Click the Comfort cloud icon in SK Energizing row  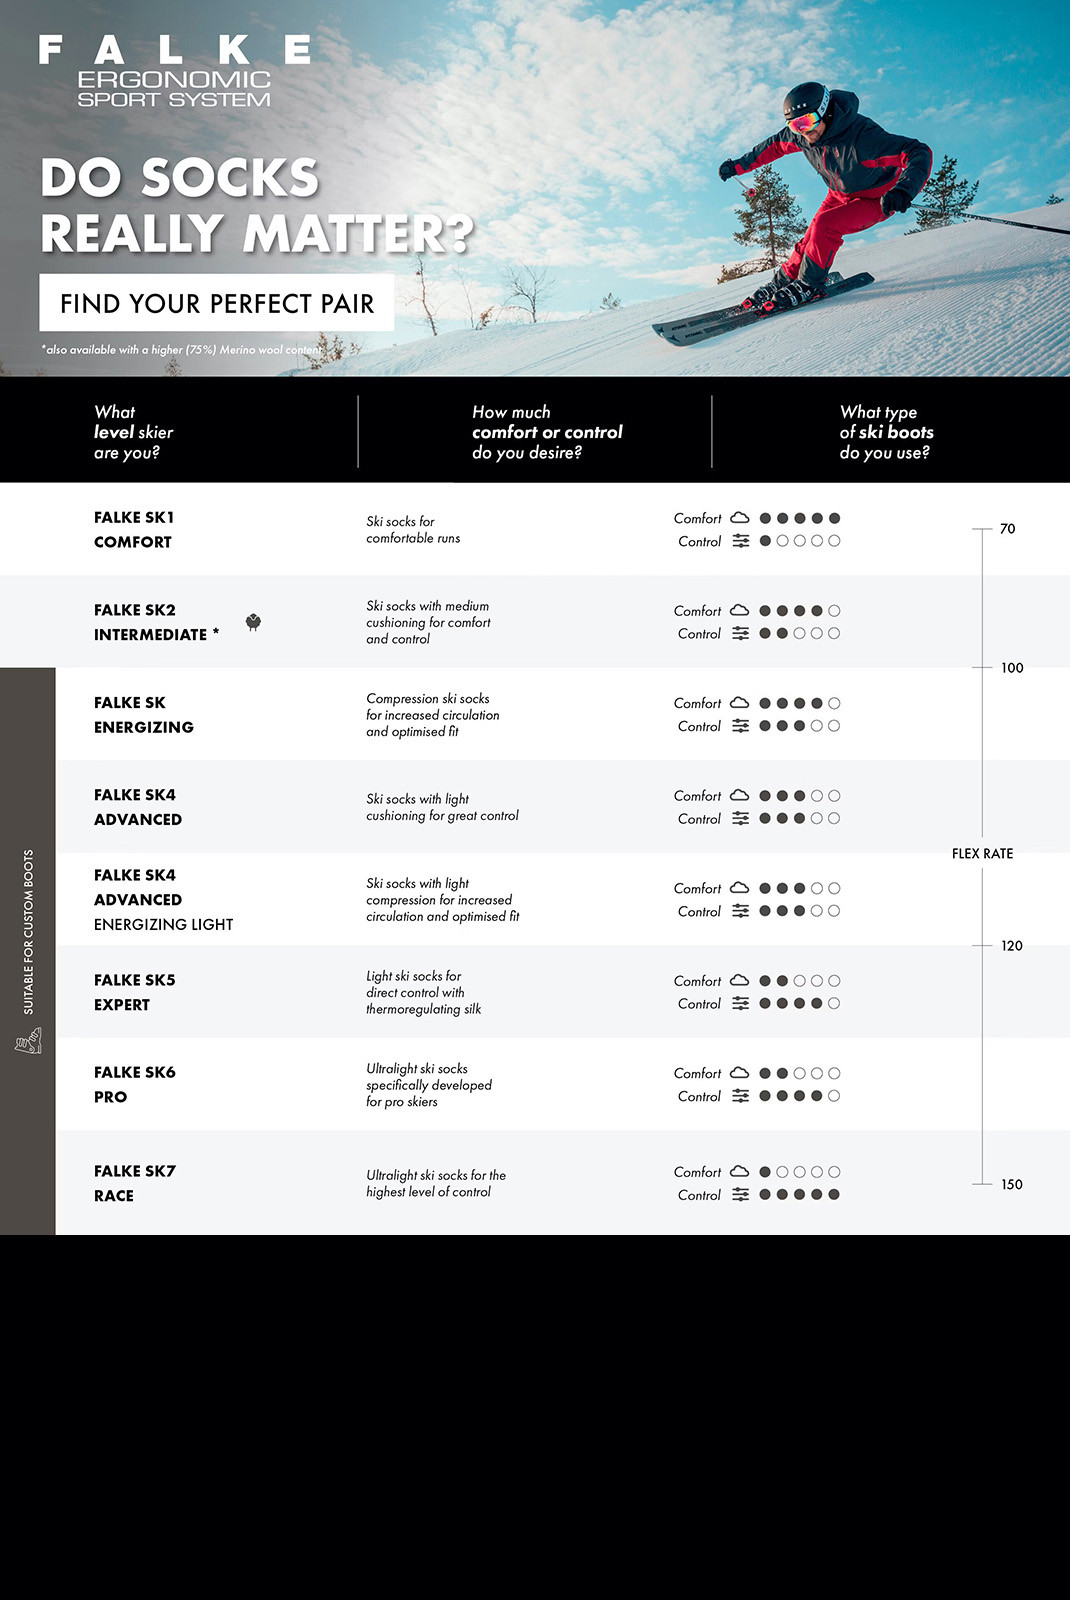point(740,703)
